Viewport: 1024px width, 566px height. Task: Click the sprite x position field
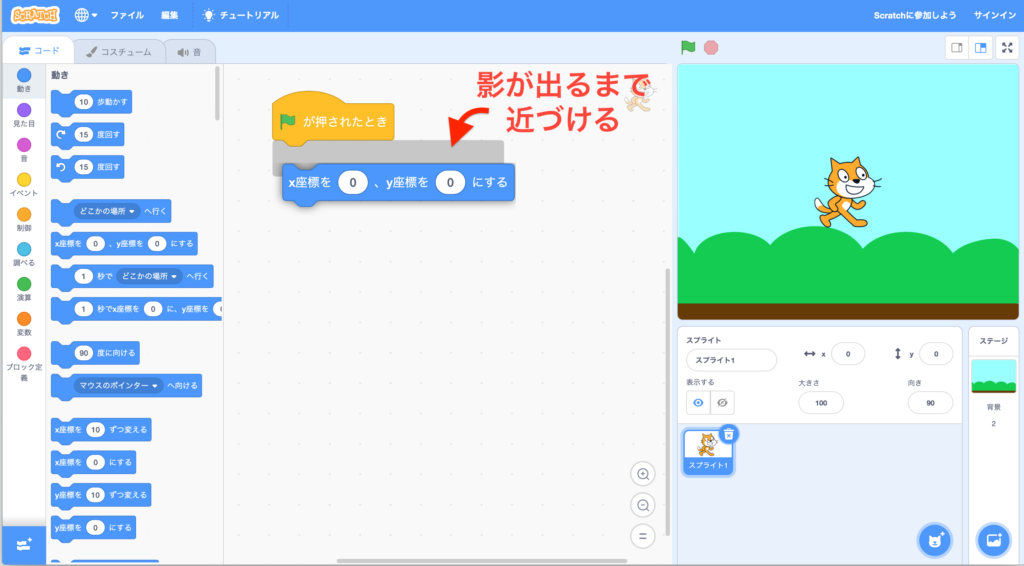(848, 354)
